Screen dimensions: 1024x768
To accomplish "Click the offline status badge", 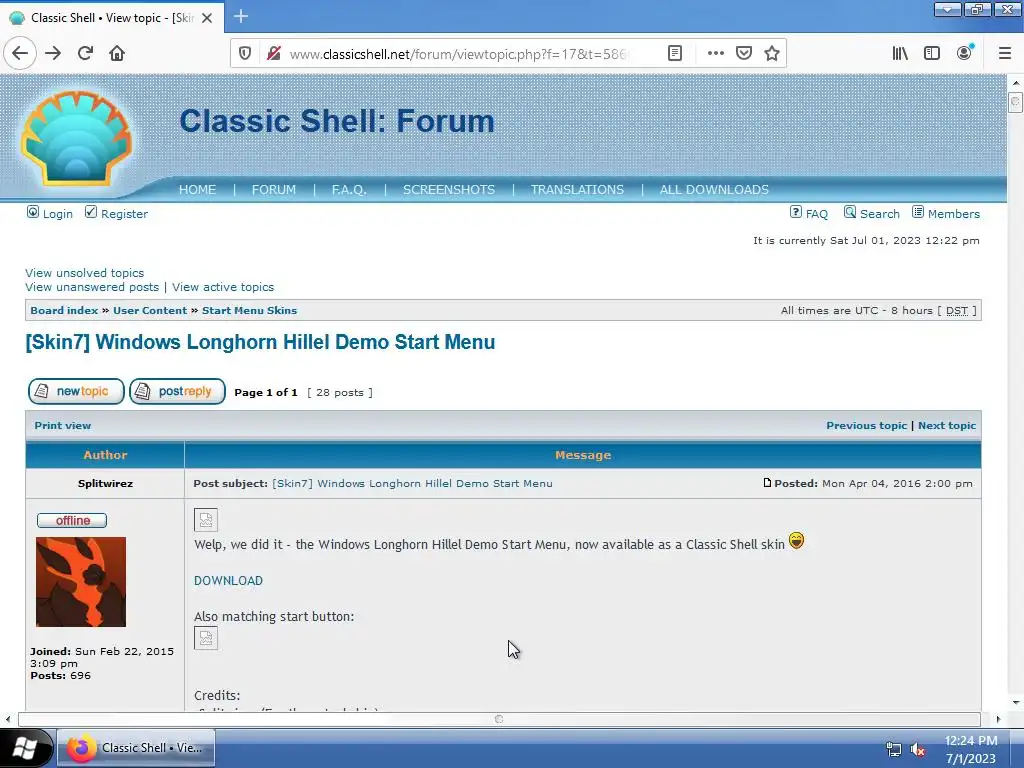I will [x=72, y=520].
